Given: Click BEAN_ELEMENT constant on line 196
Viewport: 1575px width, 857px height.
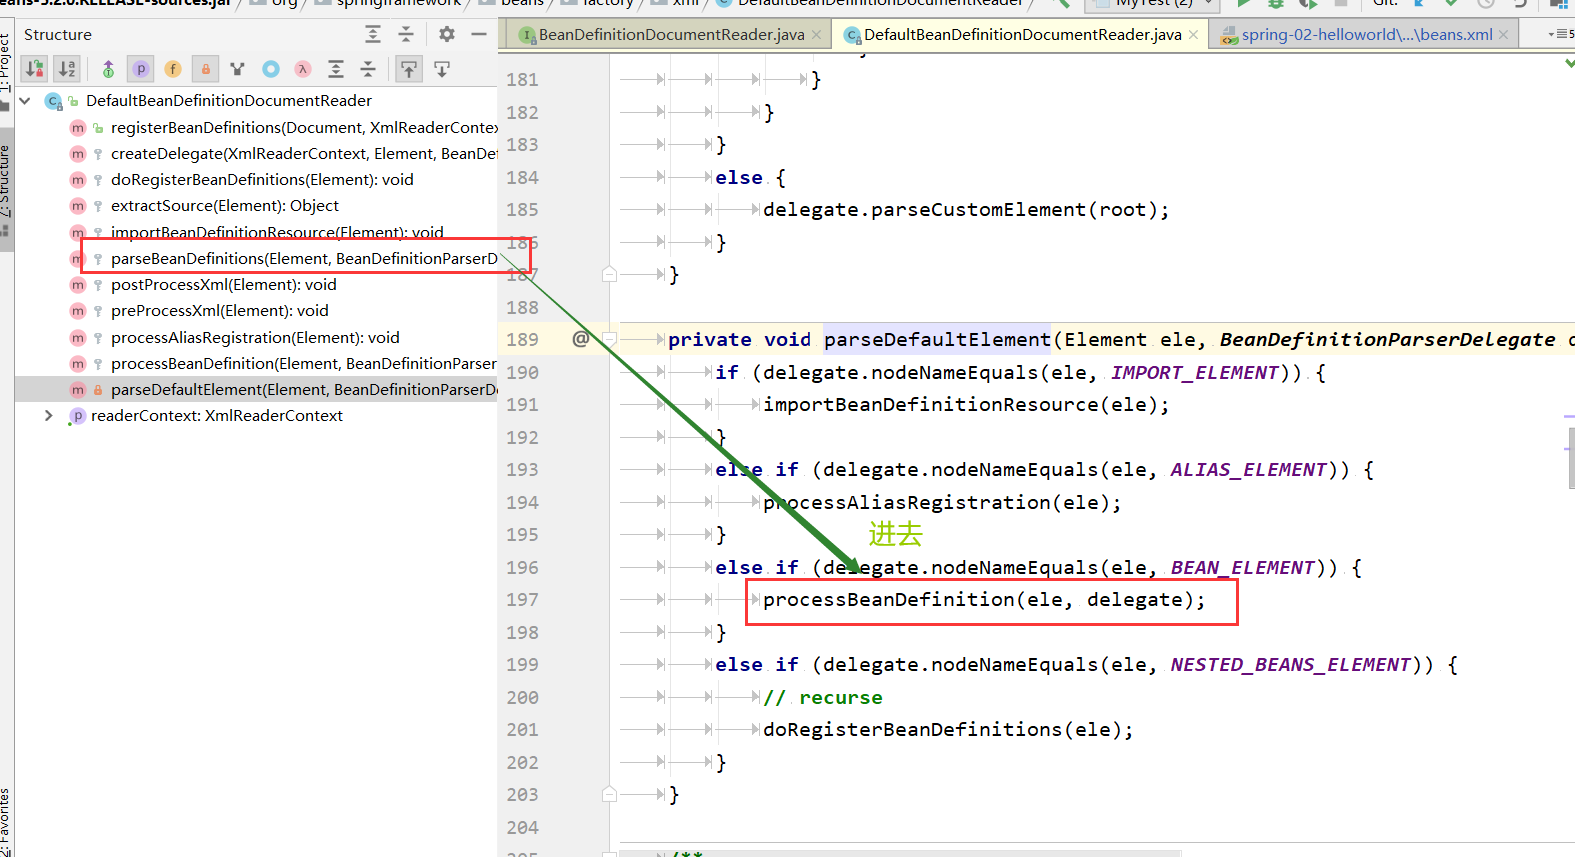Looking at the screenshot, I should click(x=1243, y=568).
